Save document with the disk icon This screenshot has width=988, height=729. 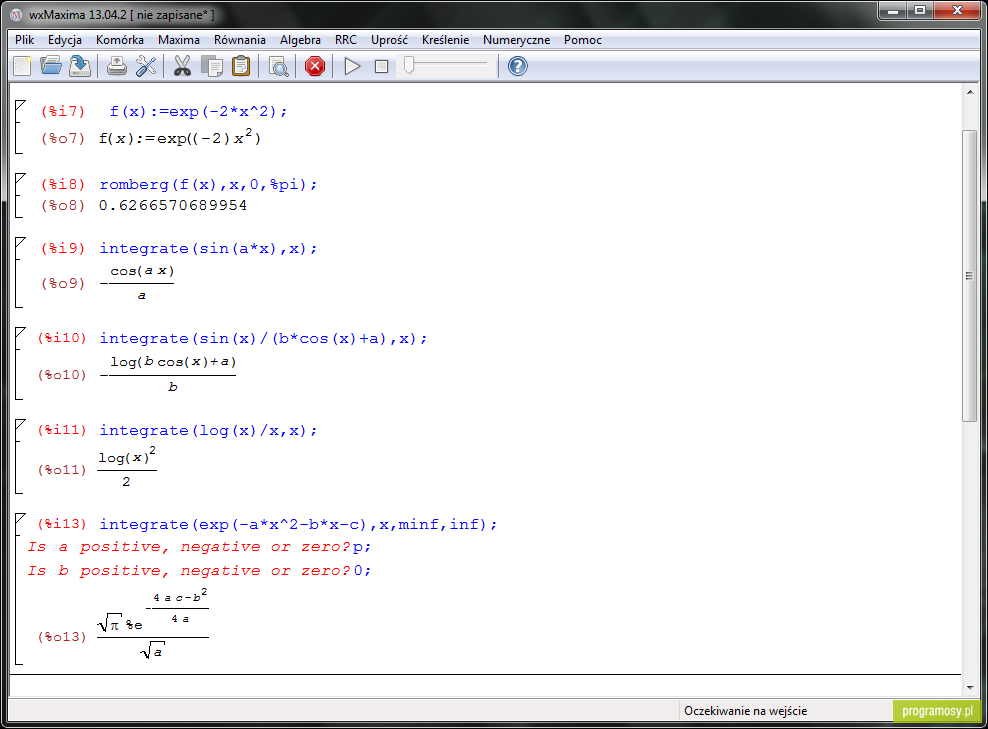click(x=80, y=66)
